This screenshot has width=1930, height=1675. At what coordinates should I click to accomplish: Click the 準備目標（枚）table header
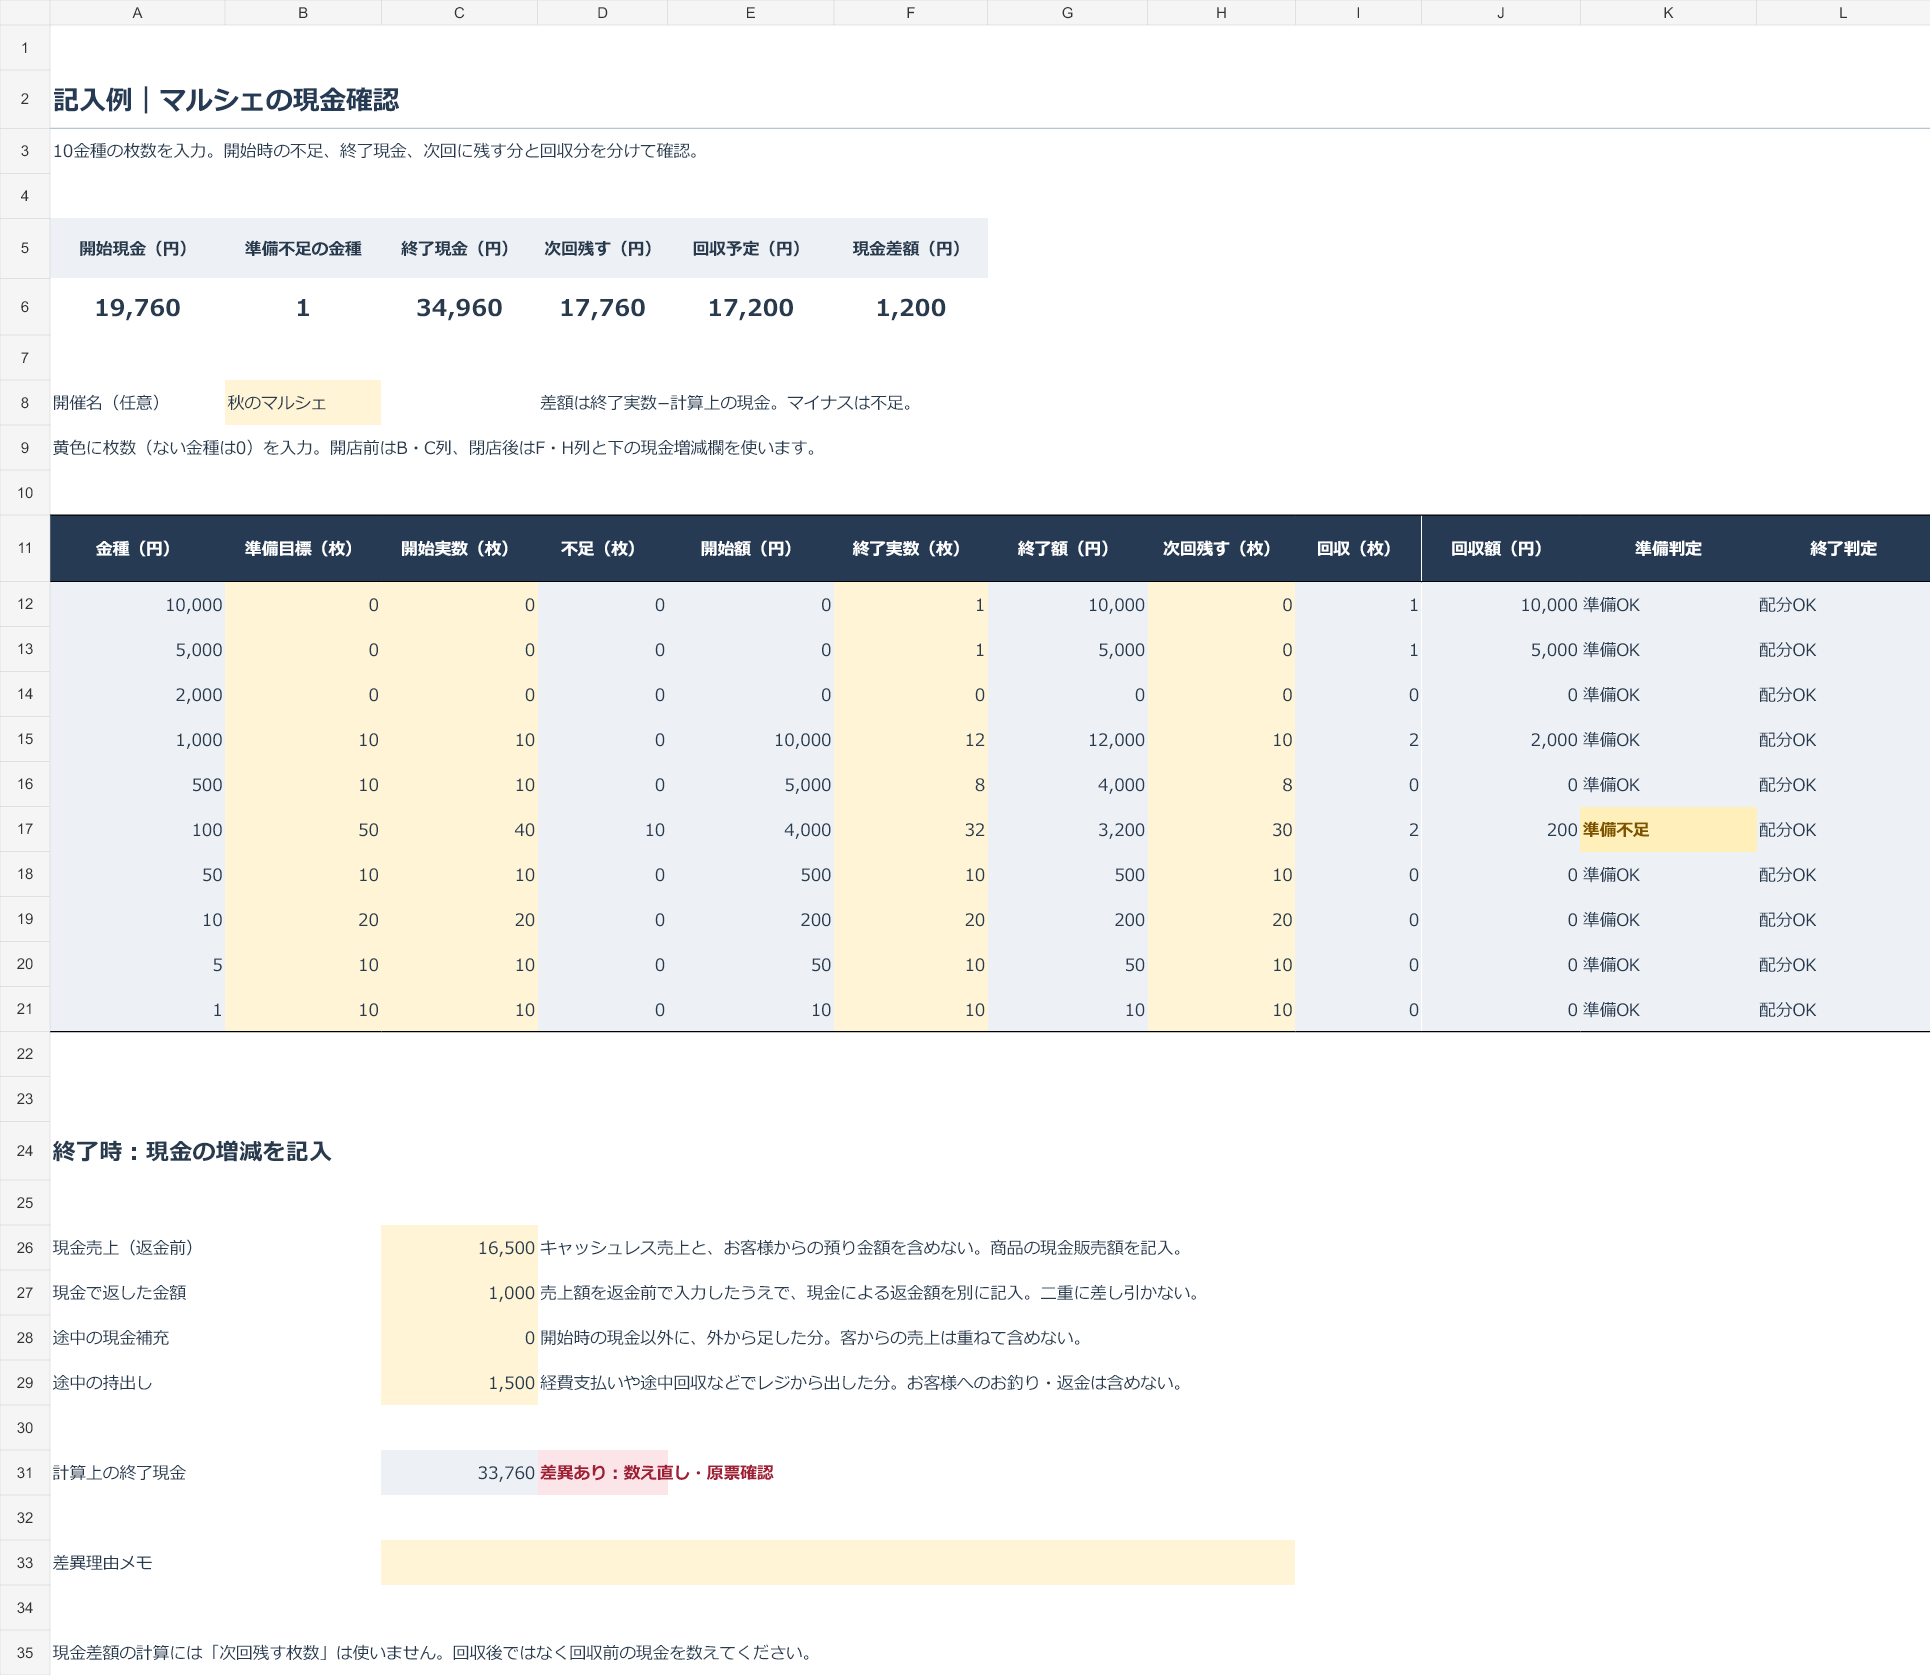[303, 548]
